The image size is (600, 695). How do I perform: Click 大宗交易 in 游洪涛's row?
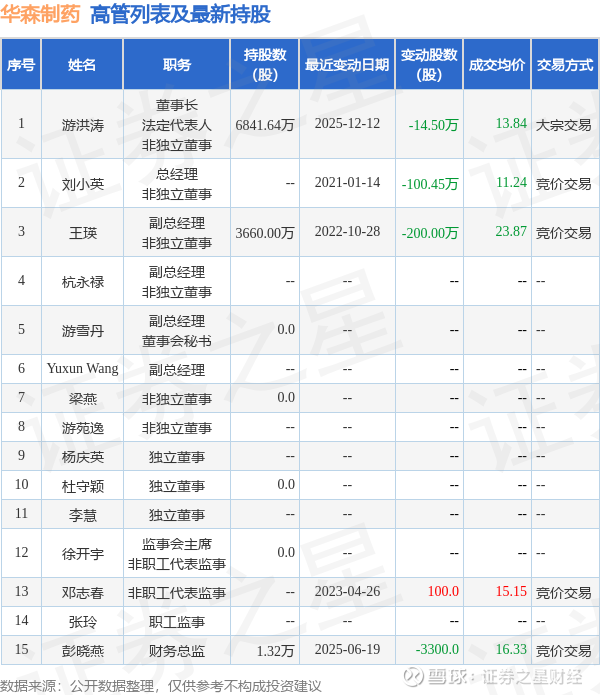[x=563, y=125]
